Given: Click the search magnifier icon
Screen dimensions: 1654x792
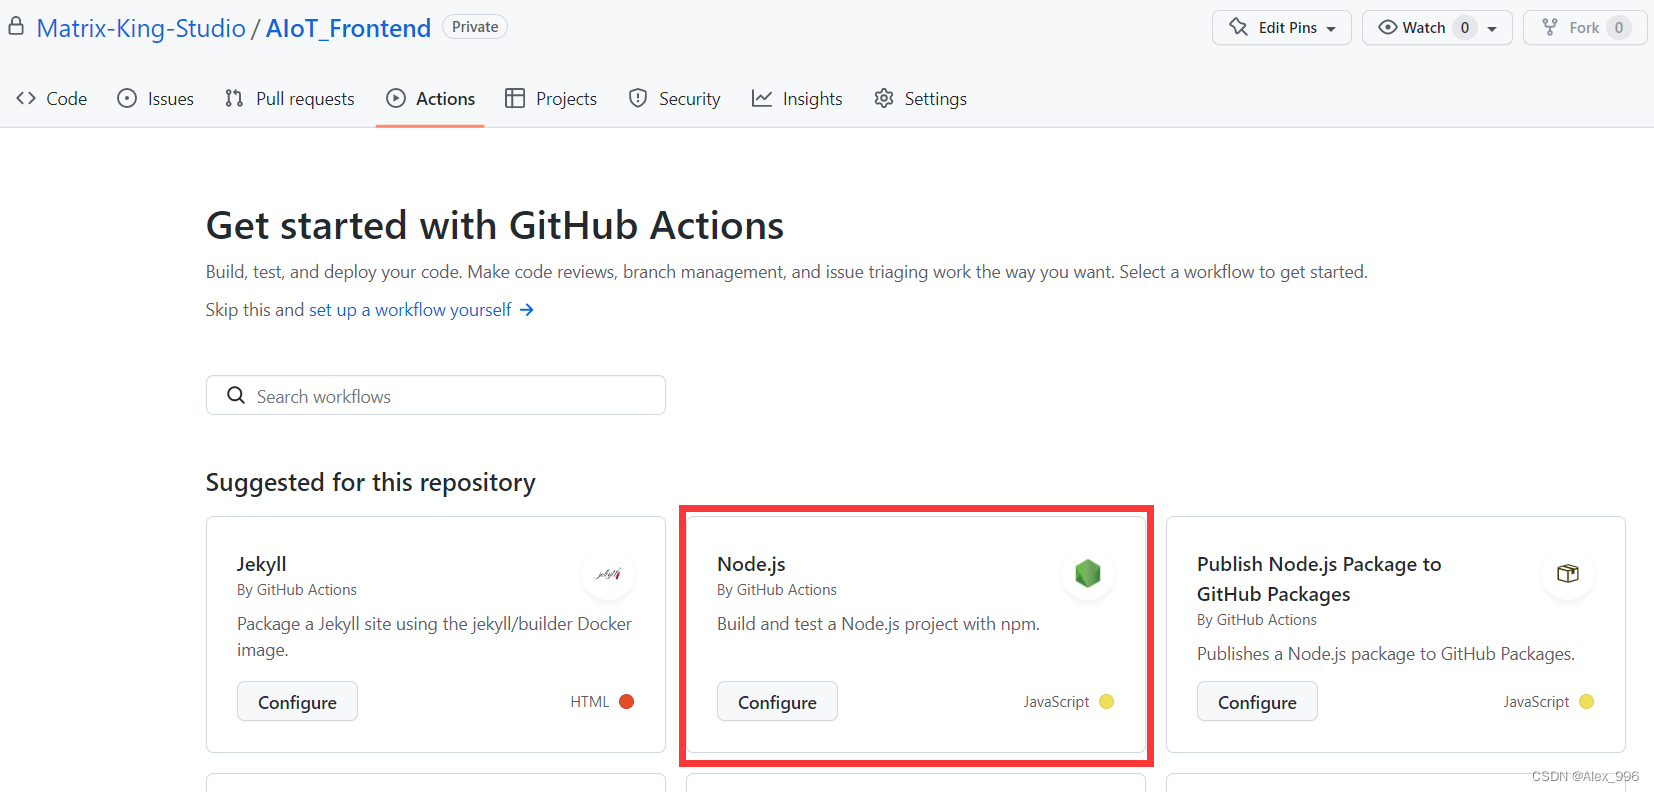Looking at the screenshot, I should [236, 395].
